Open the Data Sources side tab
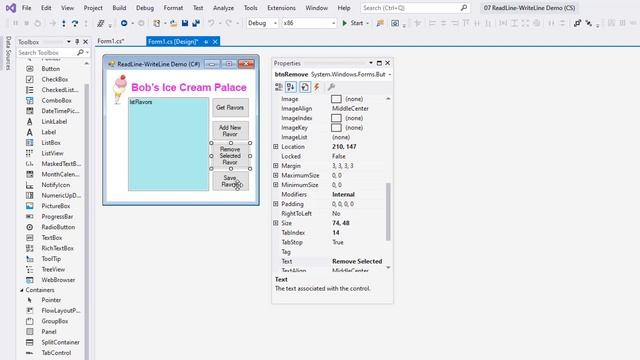This screenshot has height=360, width=640. pos(8,53)
